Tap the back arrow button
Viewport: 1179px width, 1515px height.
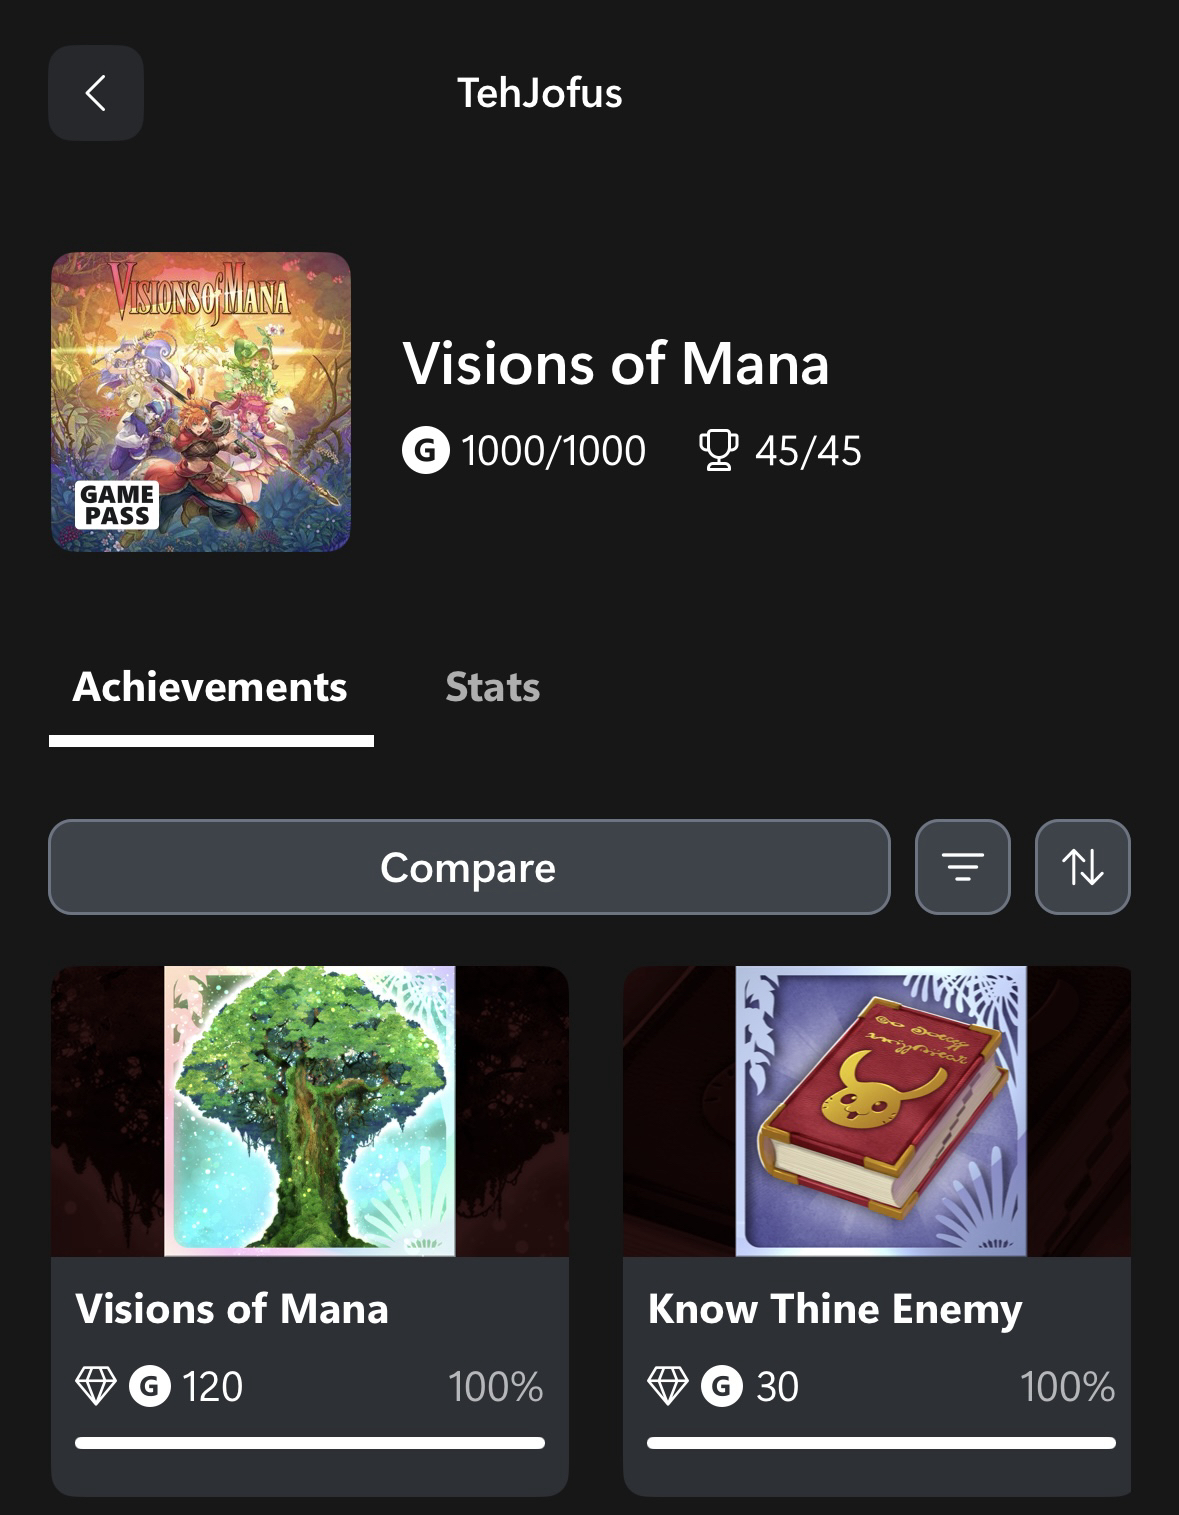coord(96,93)
